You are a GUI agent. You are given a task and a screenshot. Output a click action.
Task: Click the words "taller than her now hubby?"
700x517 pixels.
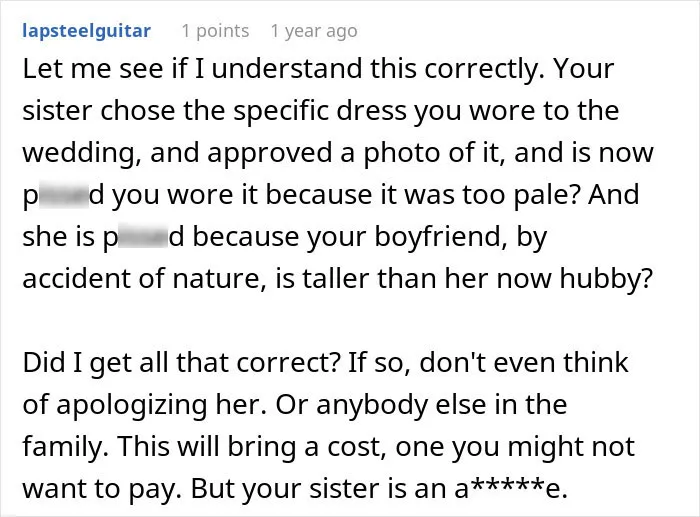(x=477, y=279)
